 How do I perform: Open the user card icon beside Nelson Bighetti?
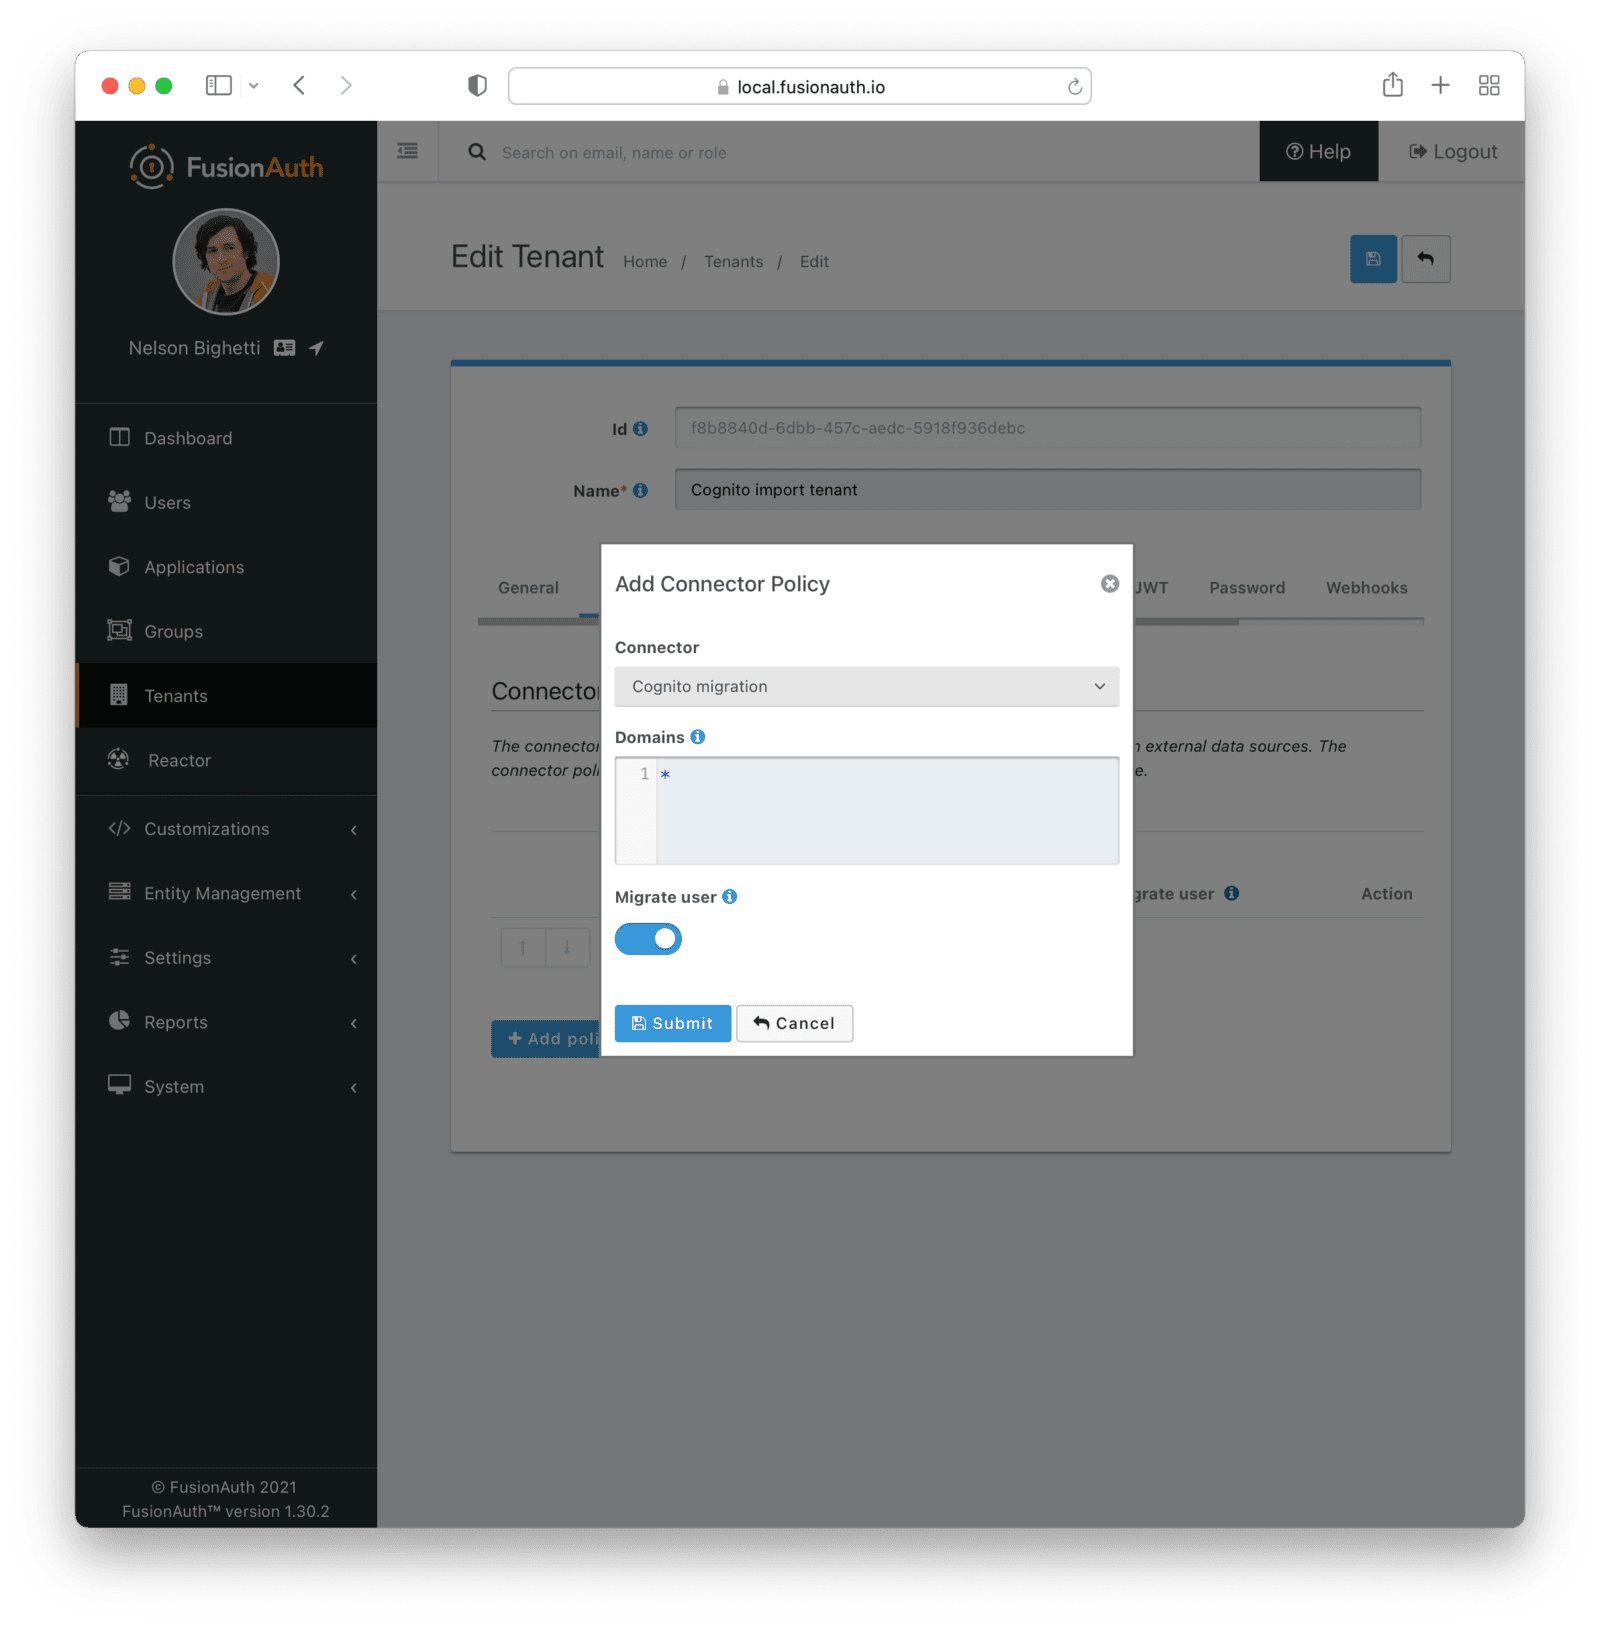[x=285, y=348]
